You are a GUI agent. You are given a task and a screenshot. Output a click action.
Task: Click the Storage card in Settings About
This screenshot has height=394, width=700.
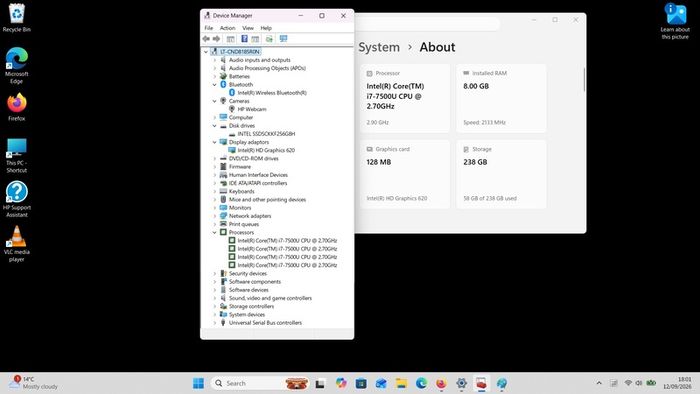pos(501,174)
